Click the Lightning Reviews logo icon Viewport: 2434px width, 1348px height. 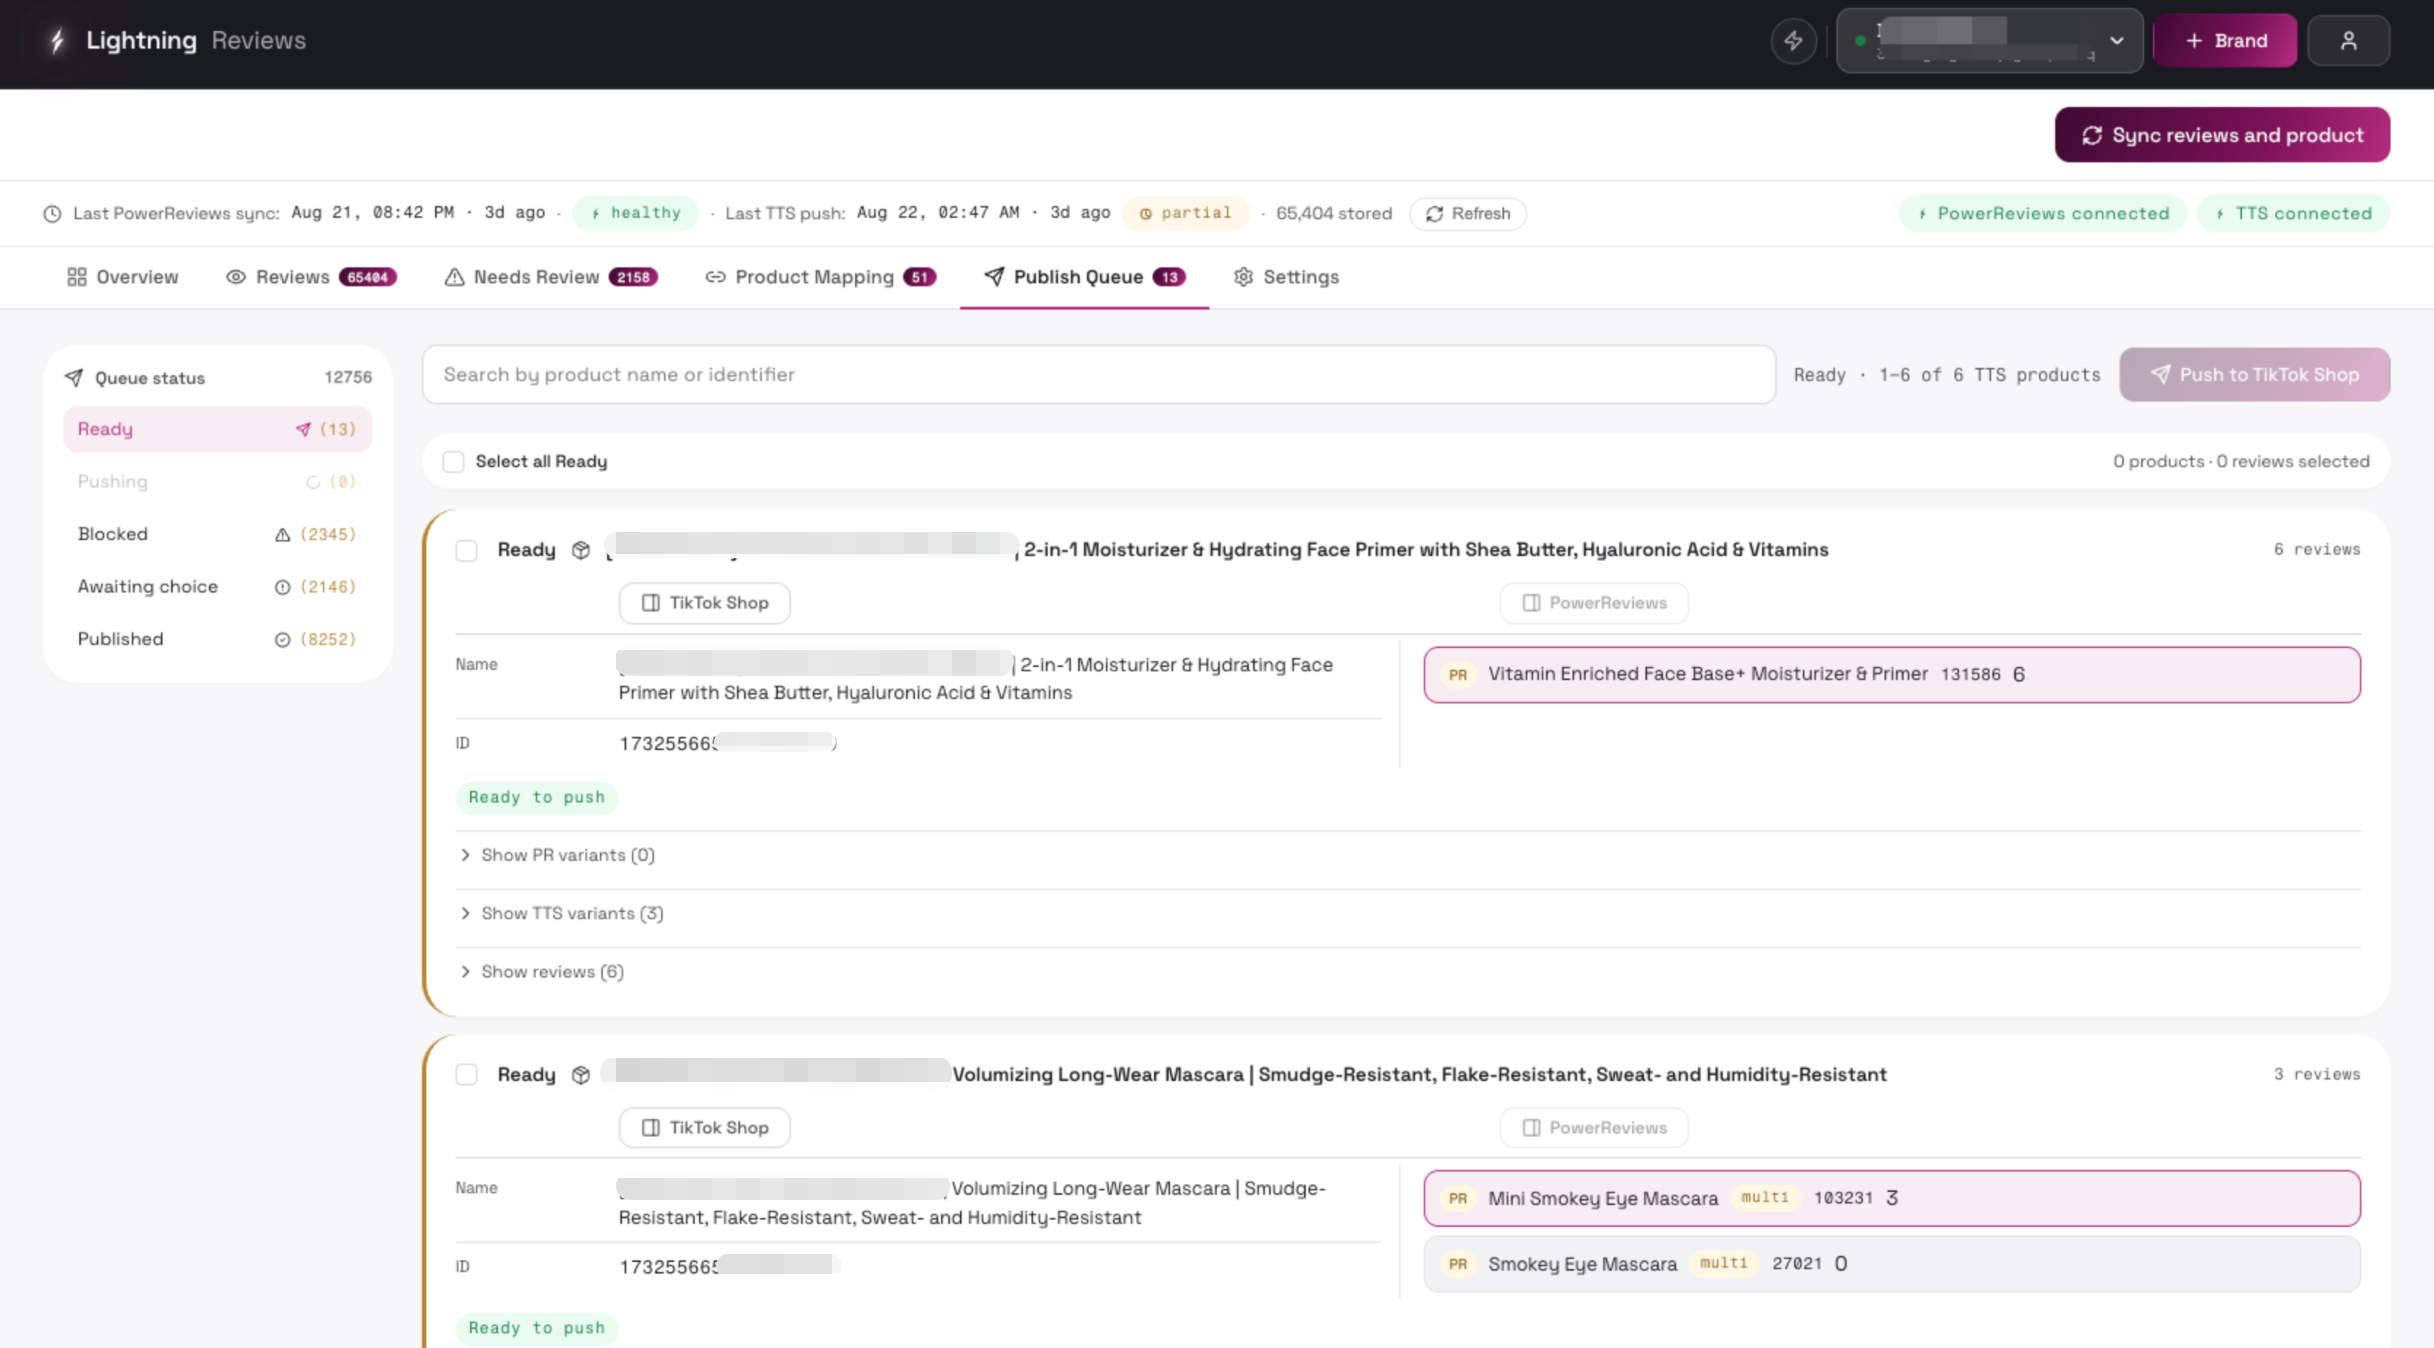pyautogui.click(x=57, y=41)
